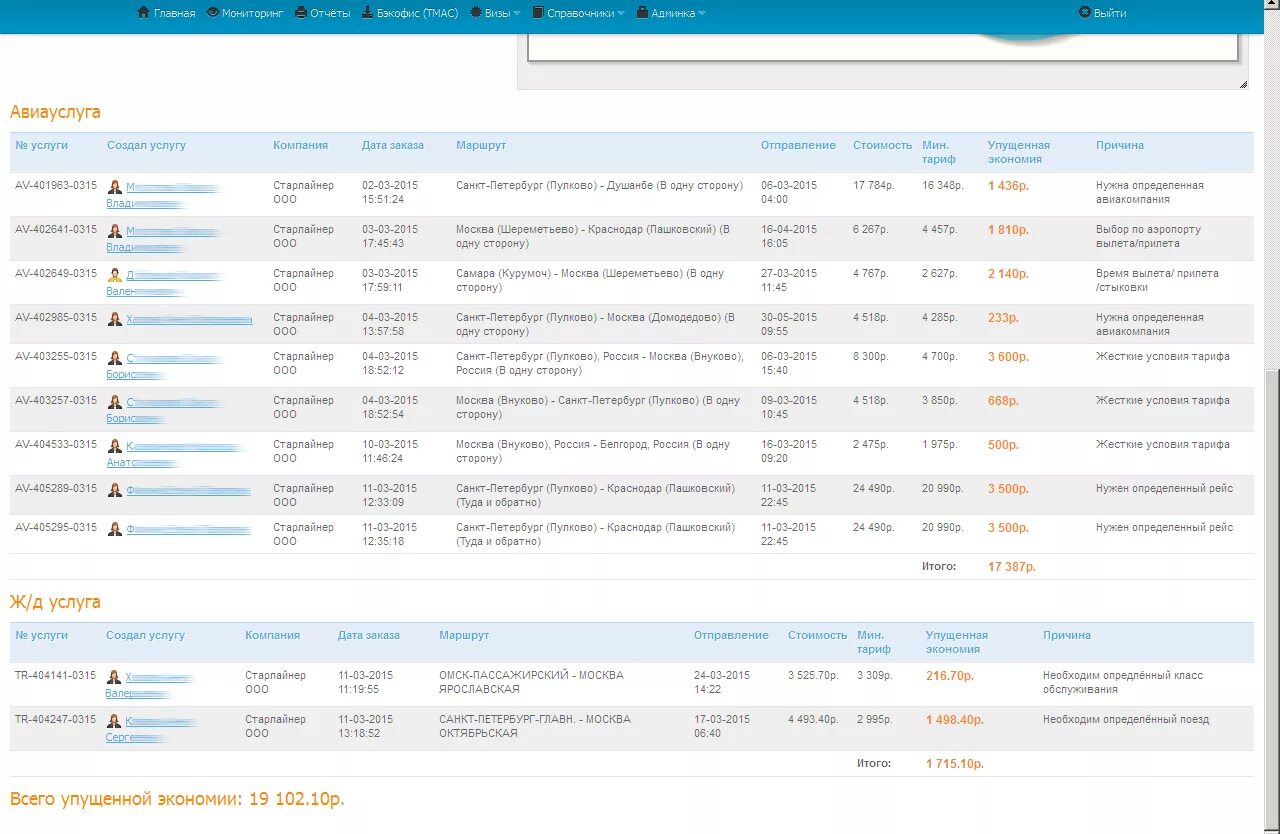
Task: Click the lock icon beside Админка
Action: click(x=642, y=13)
